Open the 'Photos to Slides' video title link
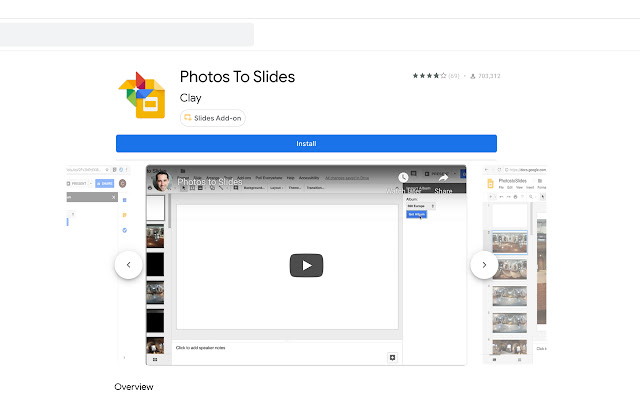Viewport: 640px width, 400px height. (210, 182)
